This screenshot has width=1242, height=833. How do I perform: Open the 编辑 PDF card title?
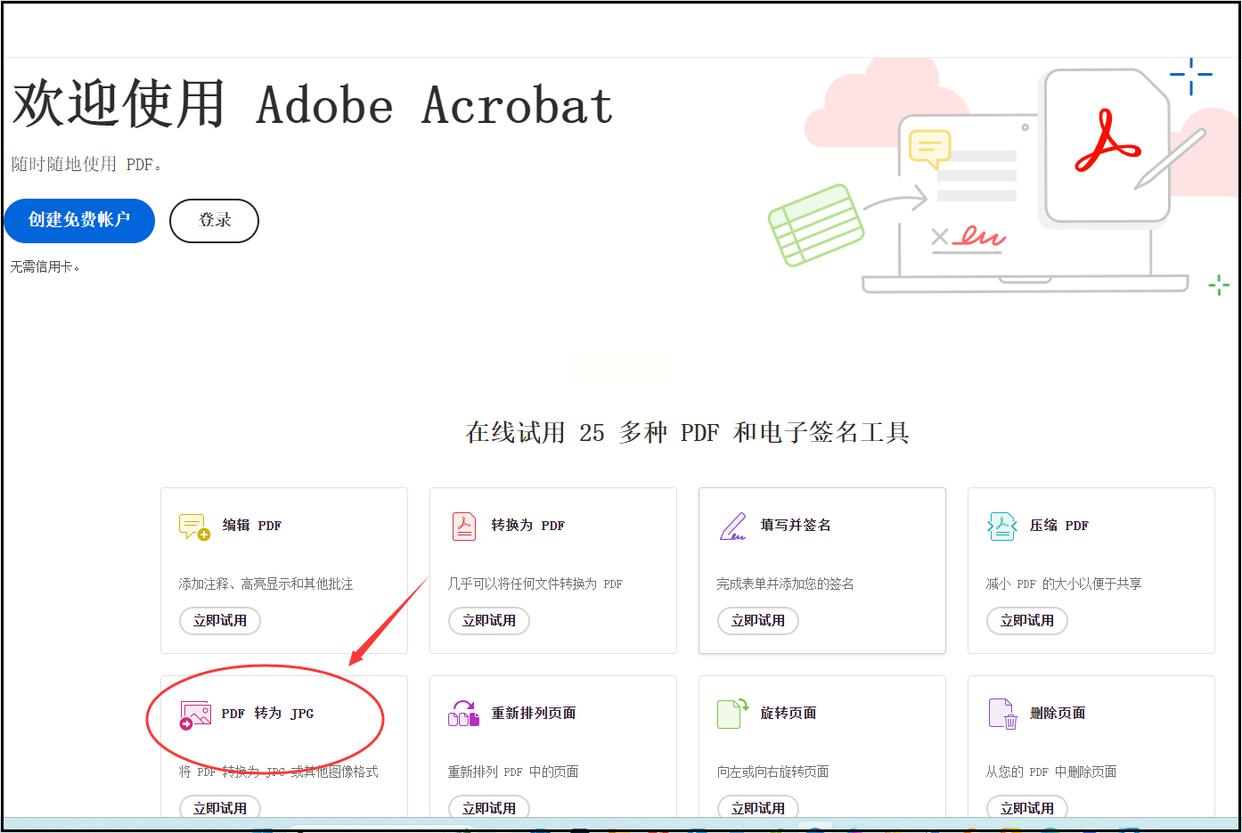252,525
